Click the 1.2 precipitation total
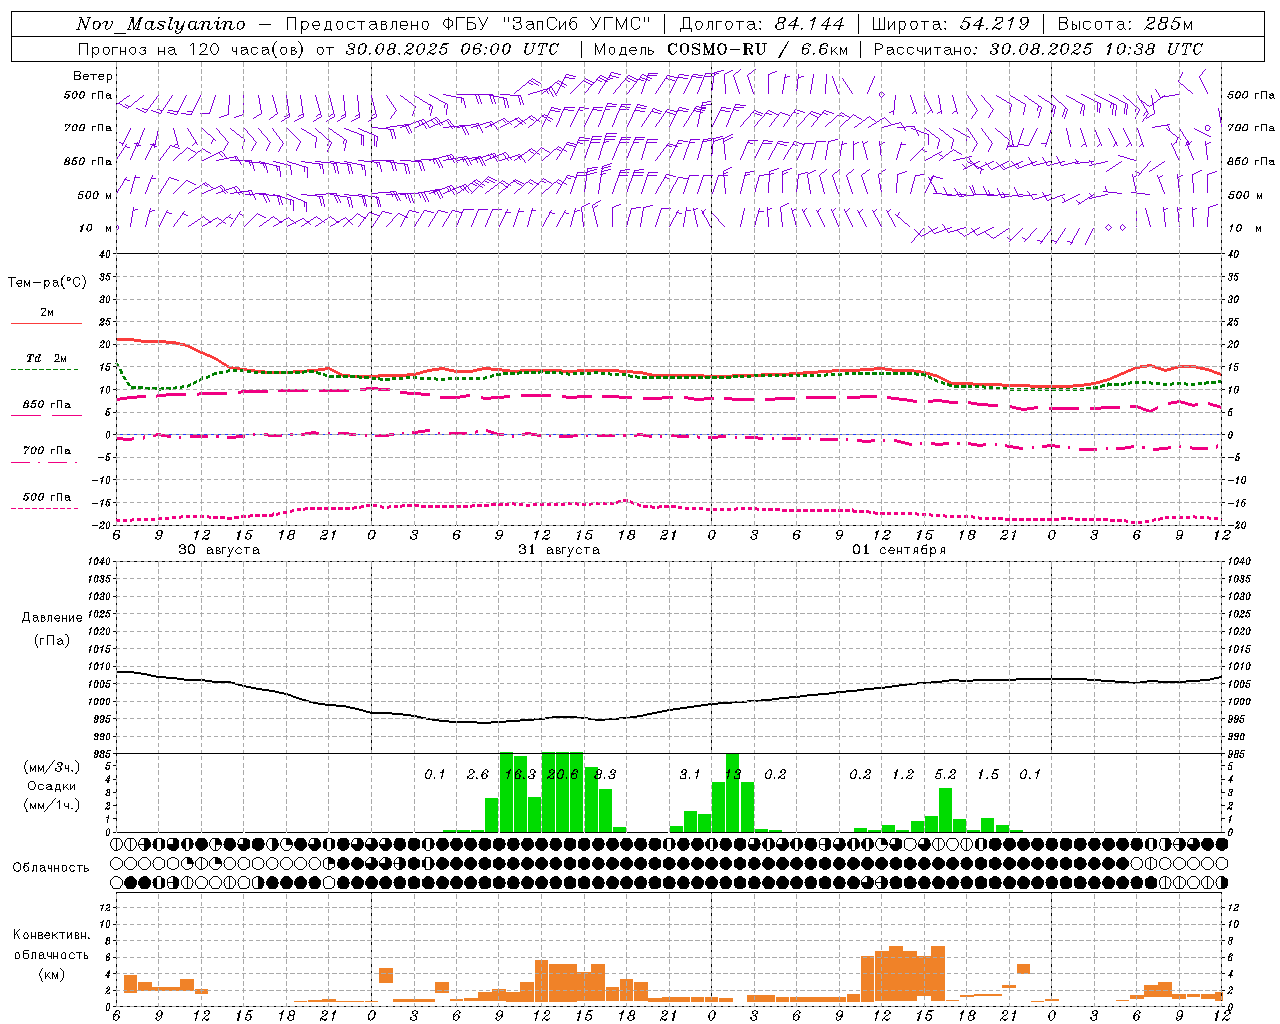1280x1024 pixels. (x=903, y=775)
